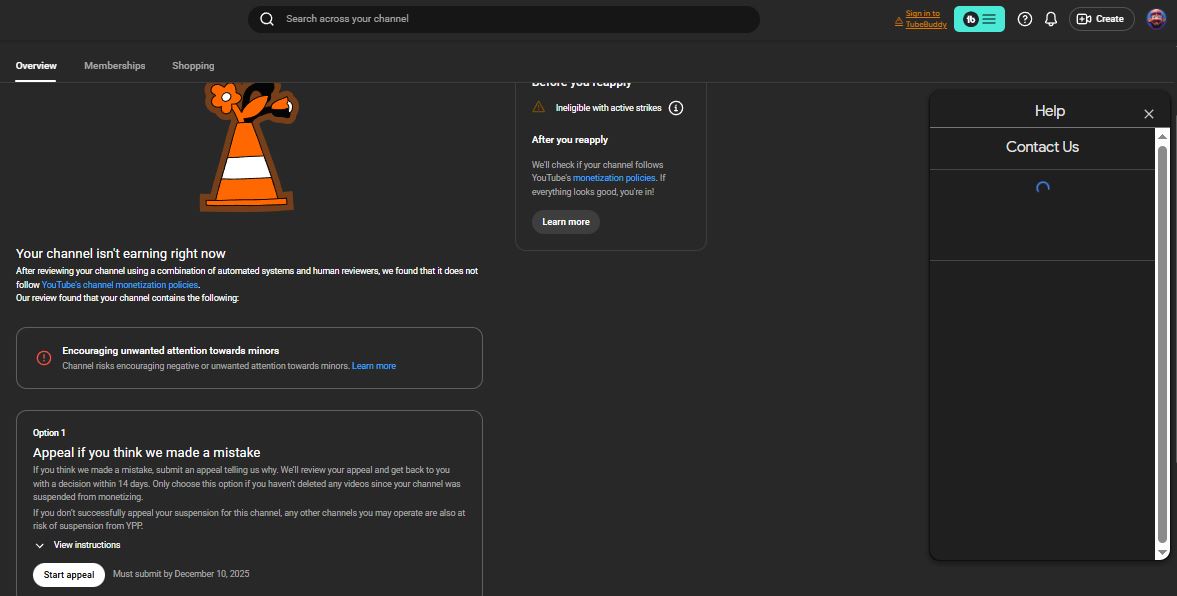Click the search across your channel field
The image size is (1177, 596).
(x=504, y=20)
